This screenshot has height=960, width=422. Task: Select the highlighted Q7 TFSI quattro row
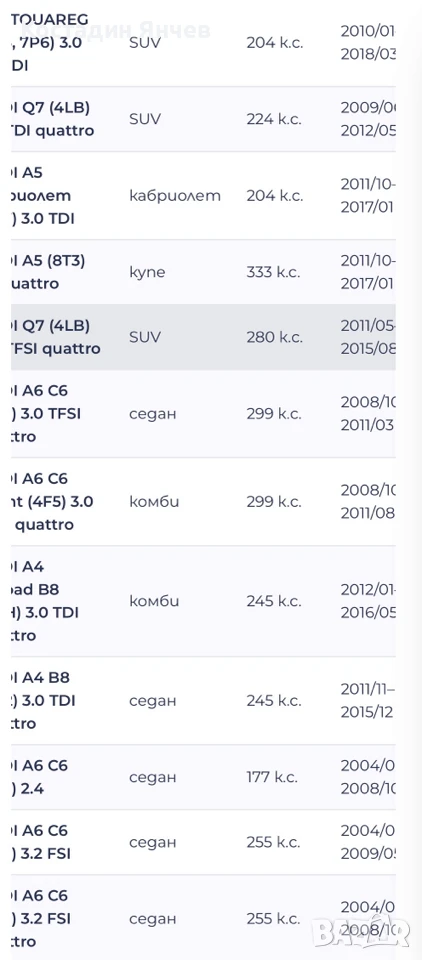[x=203, y=337]
